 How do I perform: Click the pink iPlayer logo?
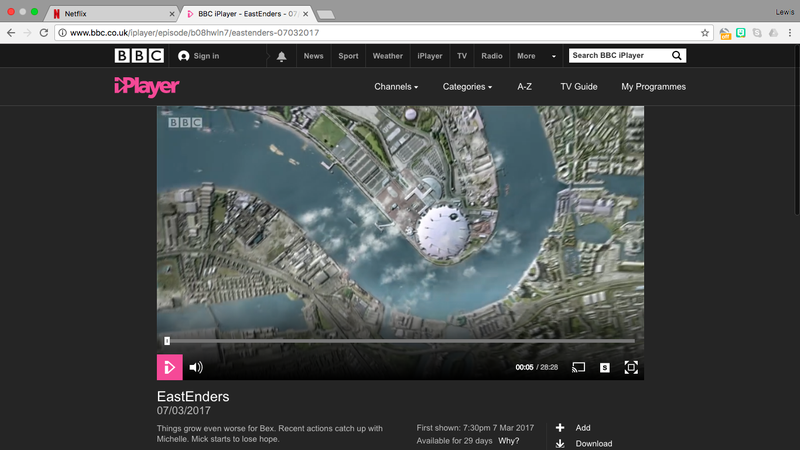(x=146, y=87)
